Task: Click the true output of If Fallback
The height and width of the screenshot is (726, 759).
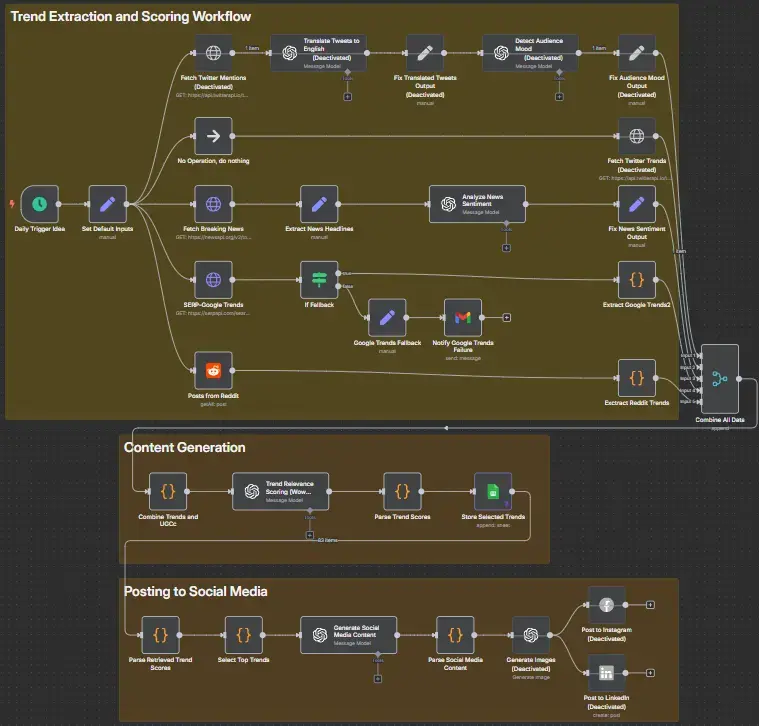Action: 338,273
